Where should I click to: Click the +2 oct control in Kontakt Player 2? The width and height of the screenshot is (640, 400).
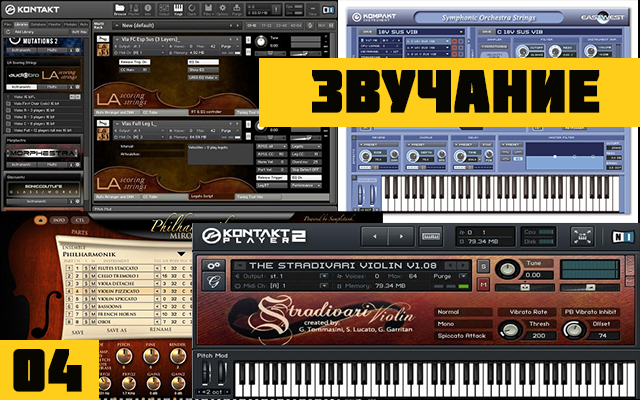coord(212,392)
